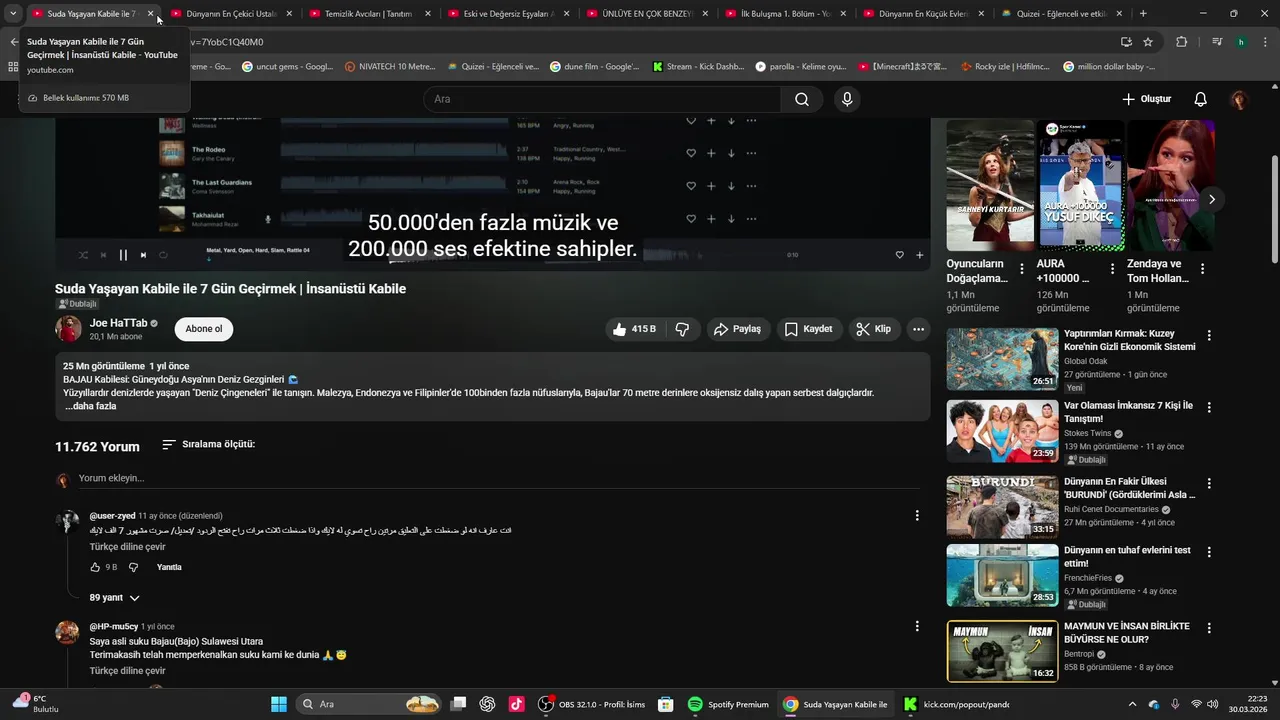Show hidden system tray icons chevron
The width and height of the screenshot is (1280, 720).
[x=1132, y=704]
